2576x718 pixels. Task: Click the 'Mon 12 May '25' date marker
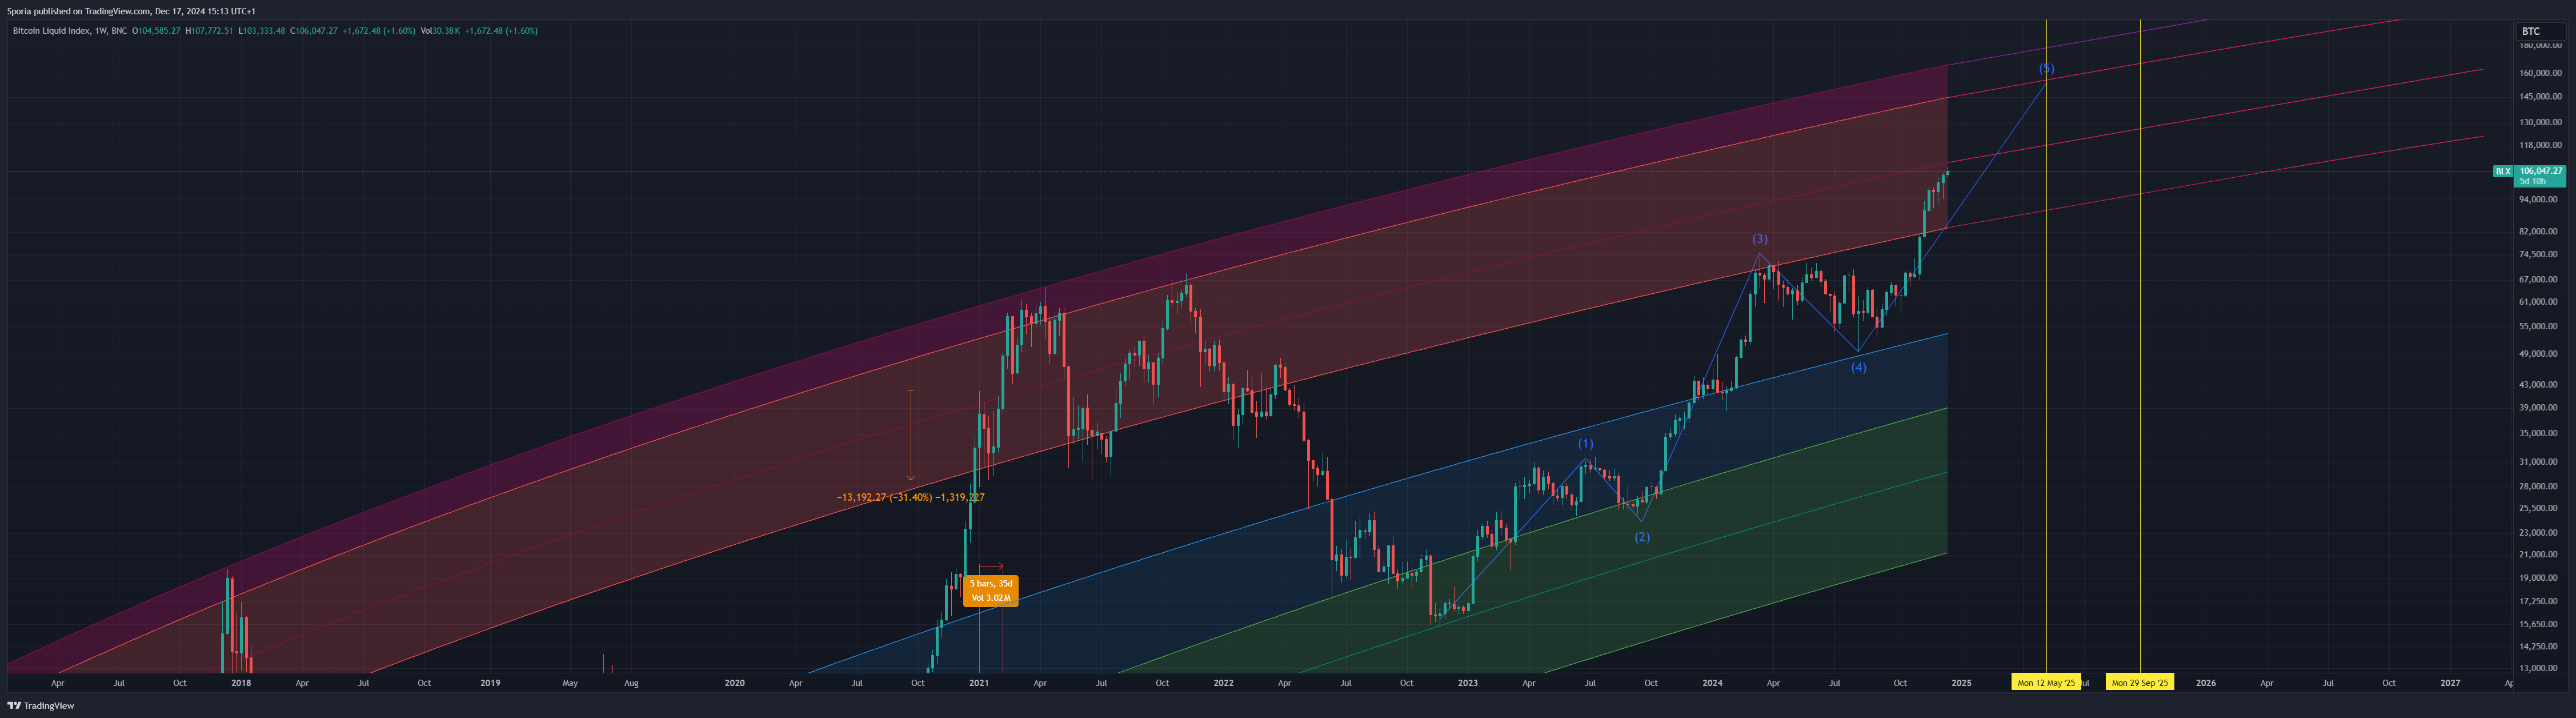coord(2045,683)
